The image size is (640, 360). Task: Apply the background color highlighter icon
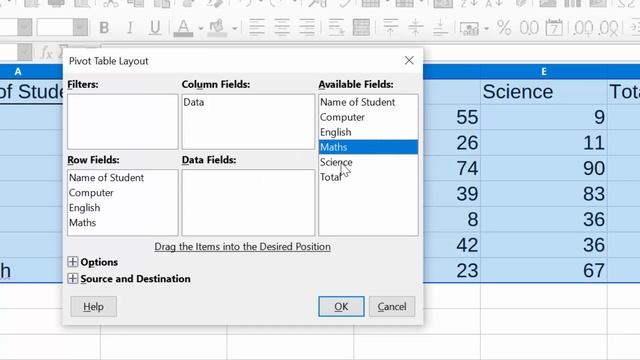pyautogui.click(x=217, y=28)
